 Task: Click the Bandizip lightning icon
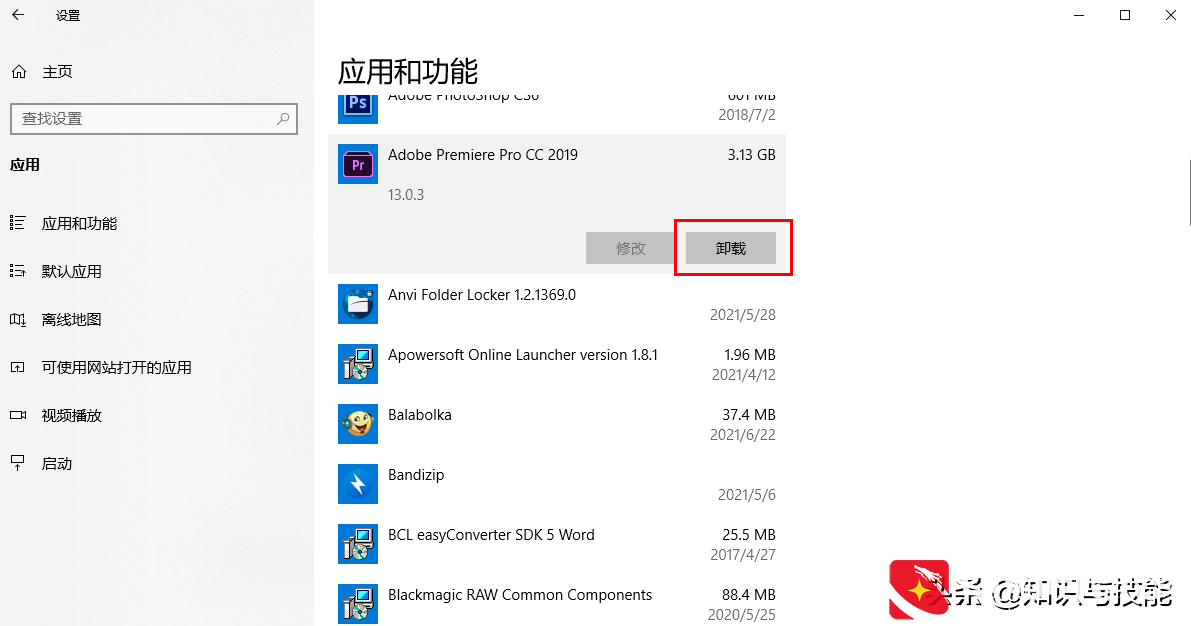pos(358,484)
